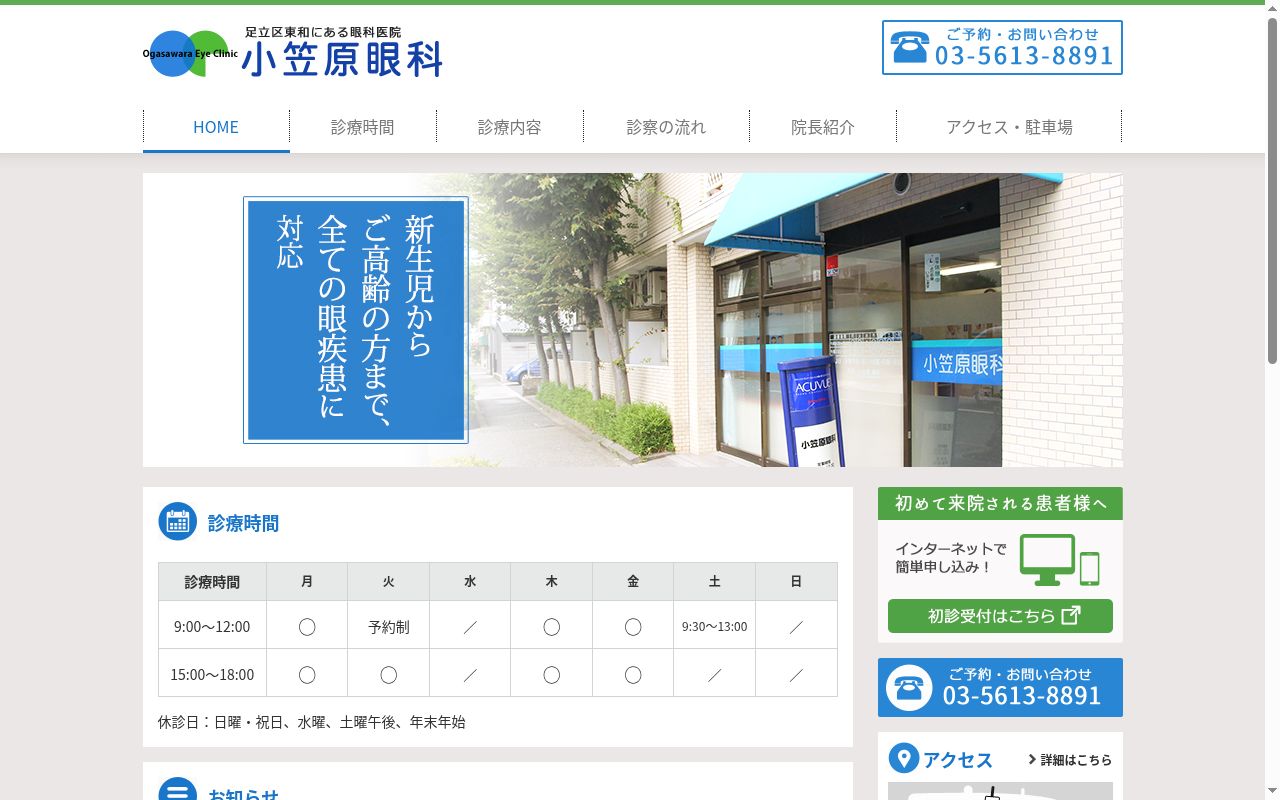This screenshot has height=800, width=1280.
Task: Click the 火 column header
Action: (x=389, y=581)
